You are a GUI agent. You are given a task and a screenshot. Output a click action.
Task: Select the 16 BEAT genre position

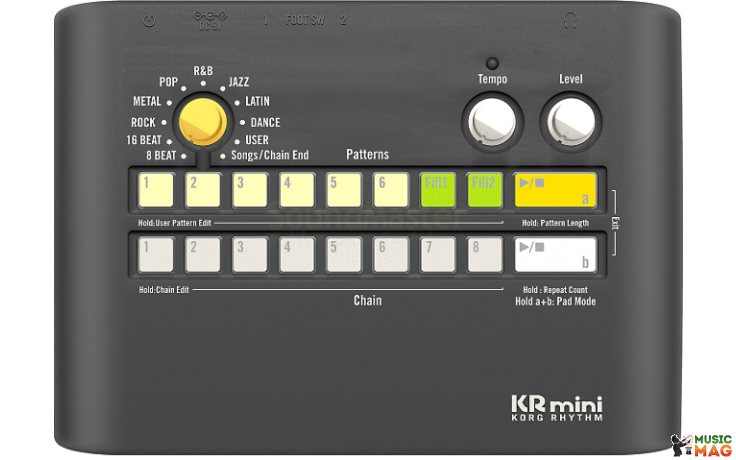click(144, 140)
